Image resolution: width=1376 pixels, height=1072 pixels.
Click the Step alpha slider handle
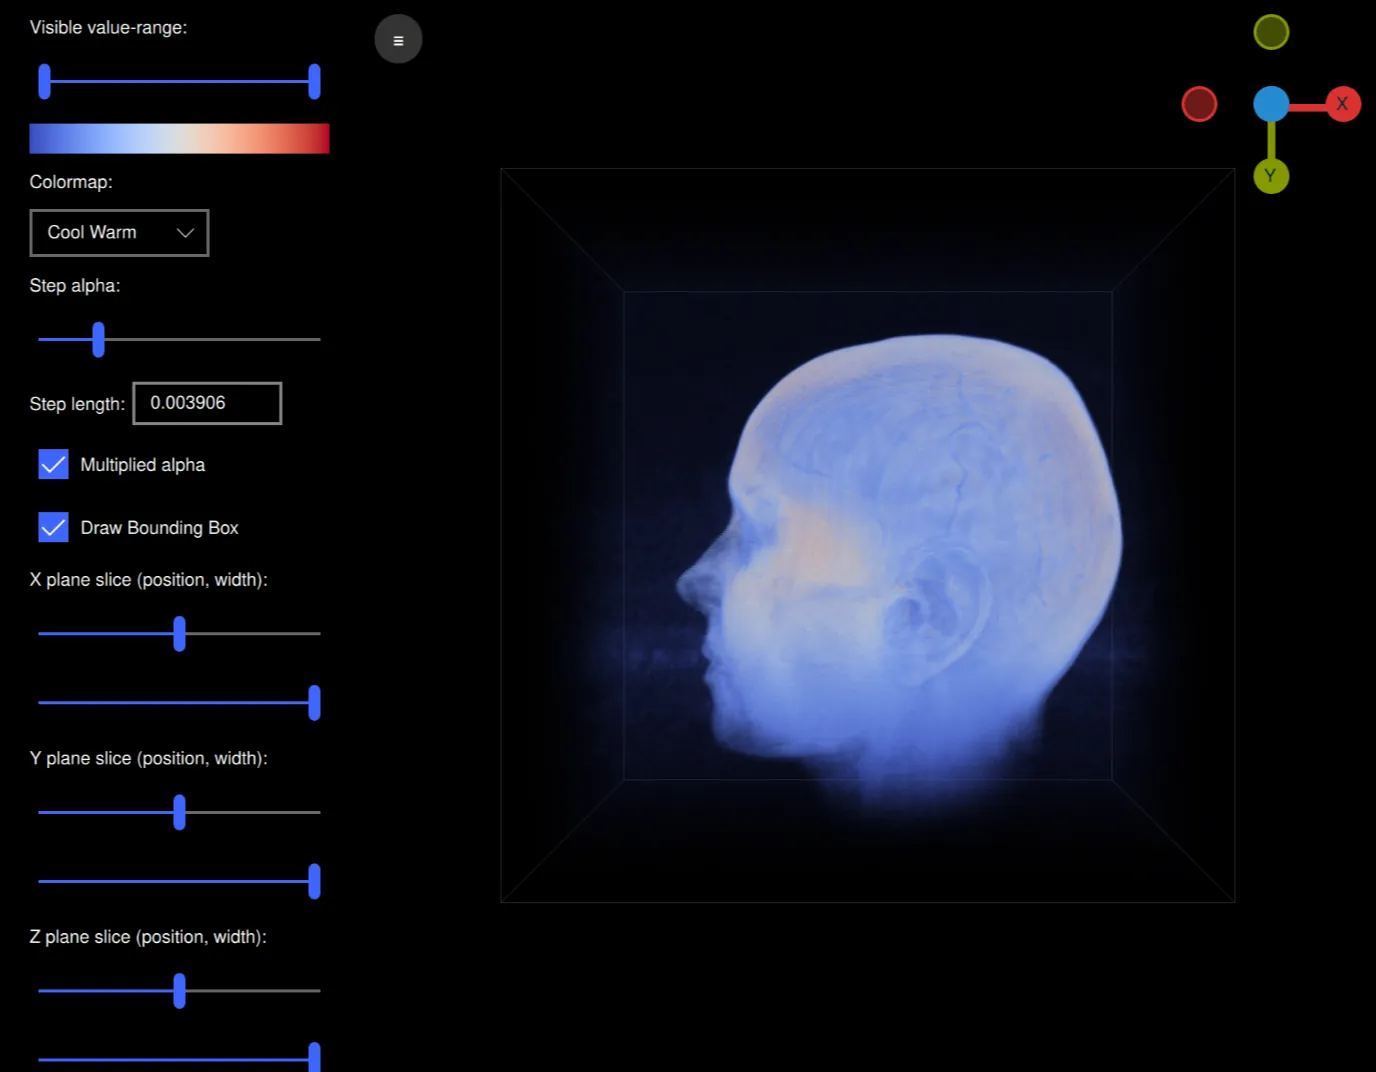98,340
